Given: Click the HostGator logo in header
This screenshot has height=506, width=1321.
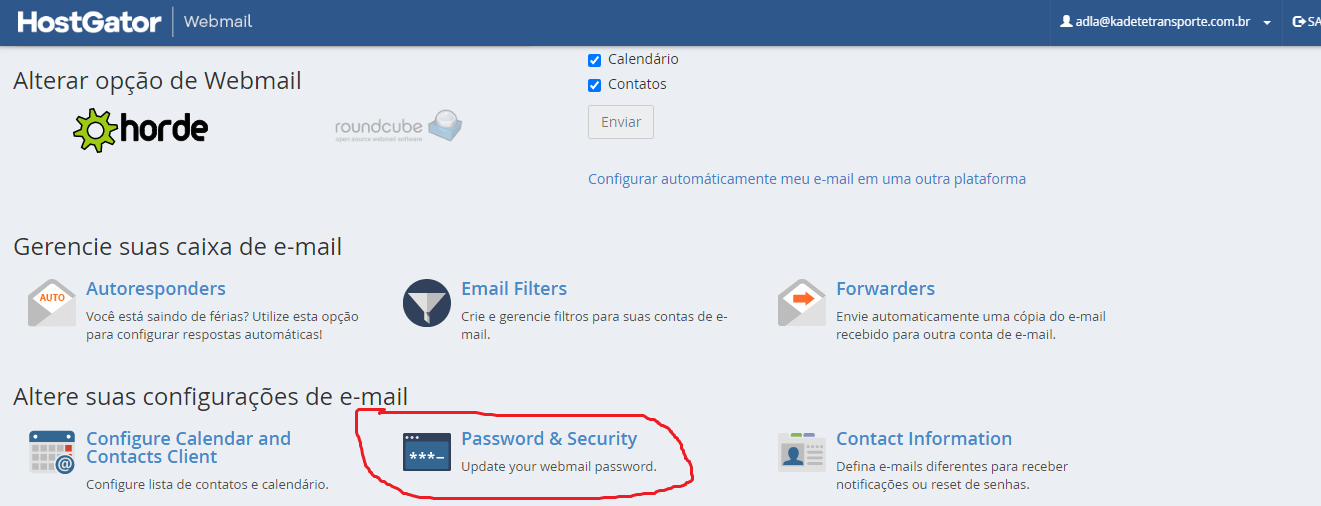Looking at the screenshot, I should click(89, 21).
